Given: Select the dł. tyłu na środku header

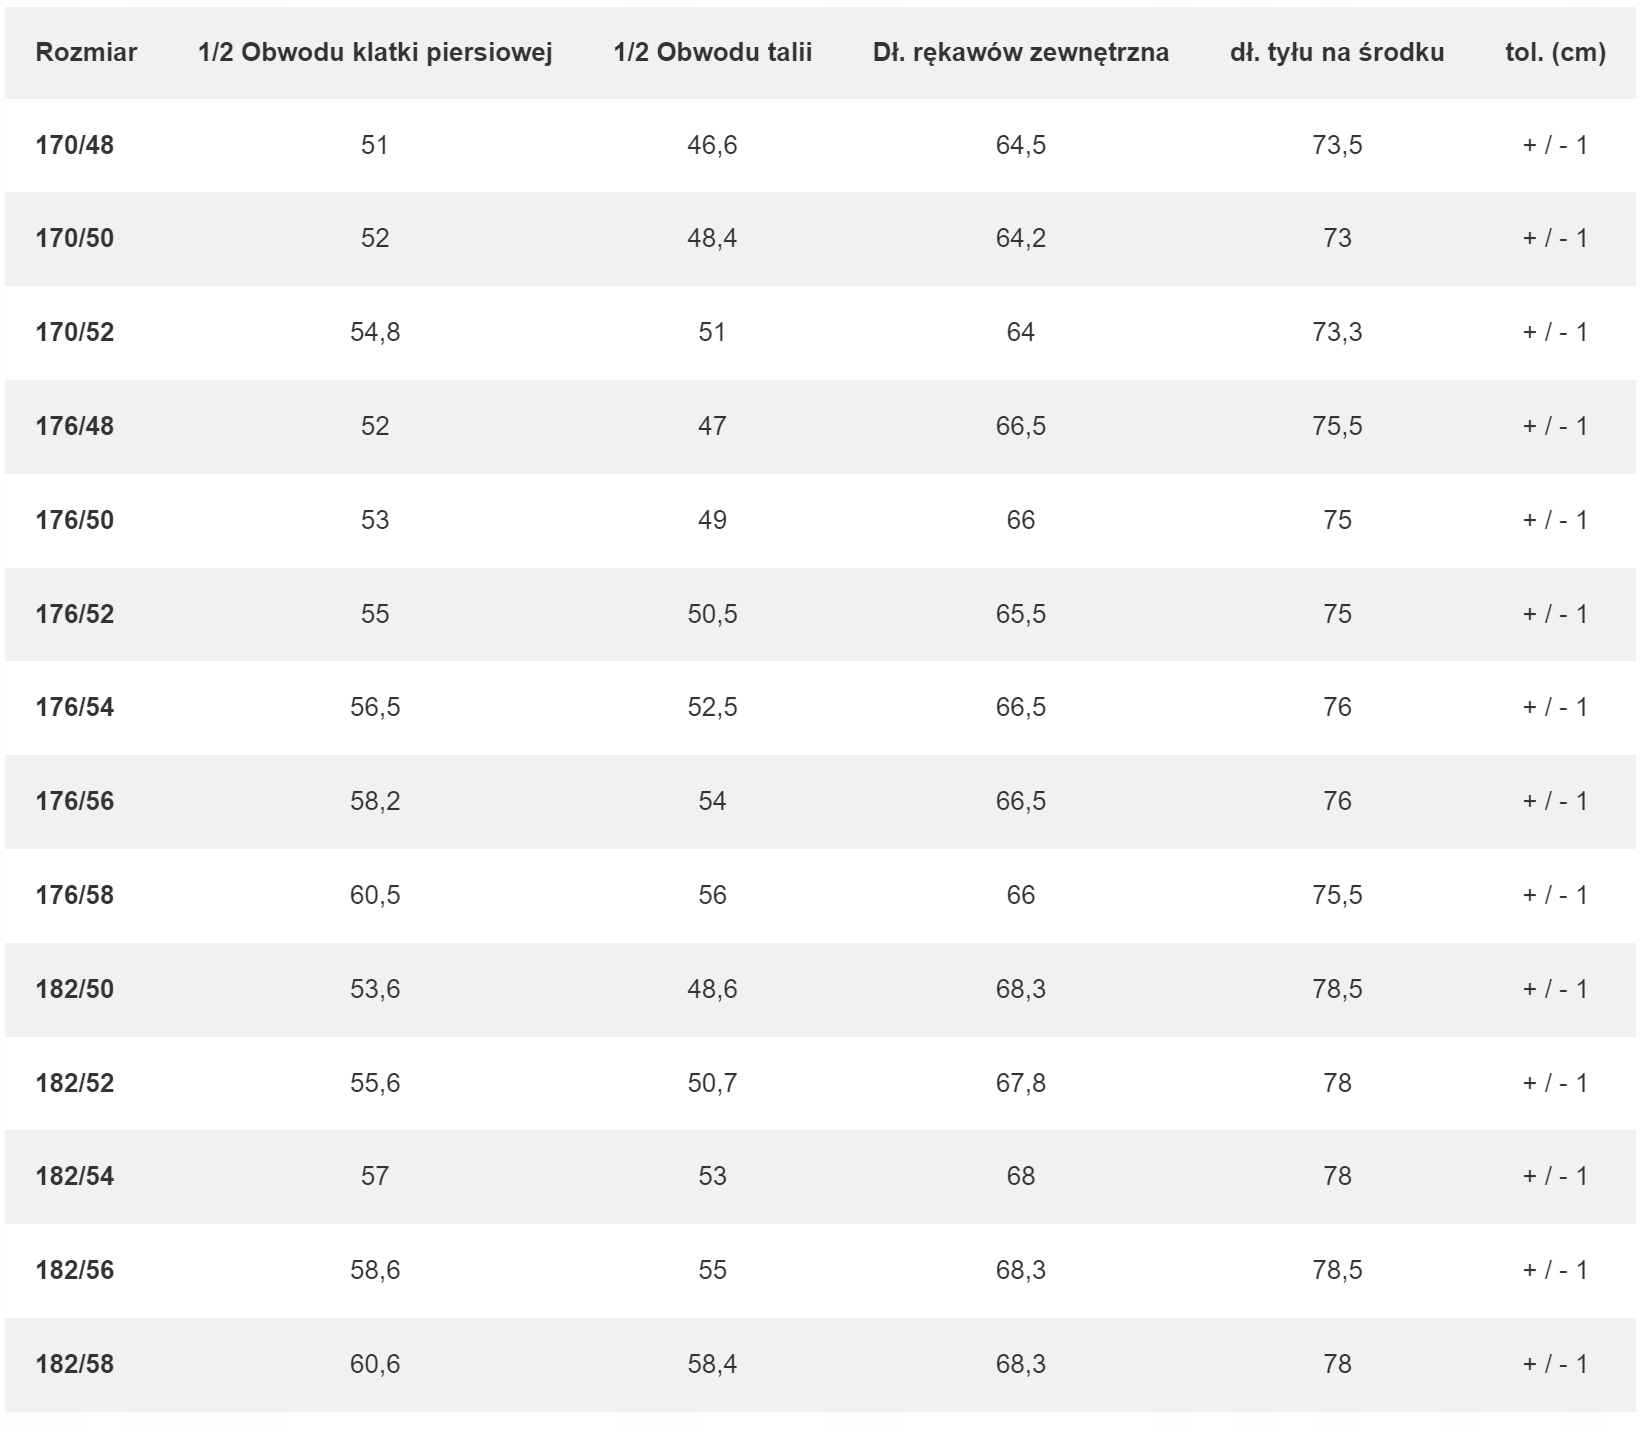Looking at the screenshot, I should pos(1337,53).
